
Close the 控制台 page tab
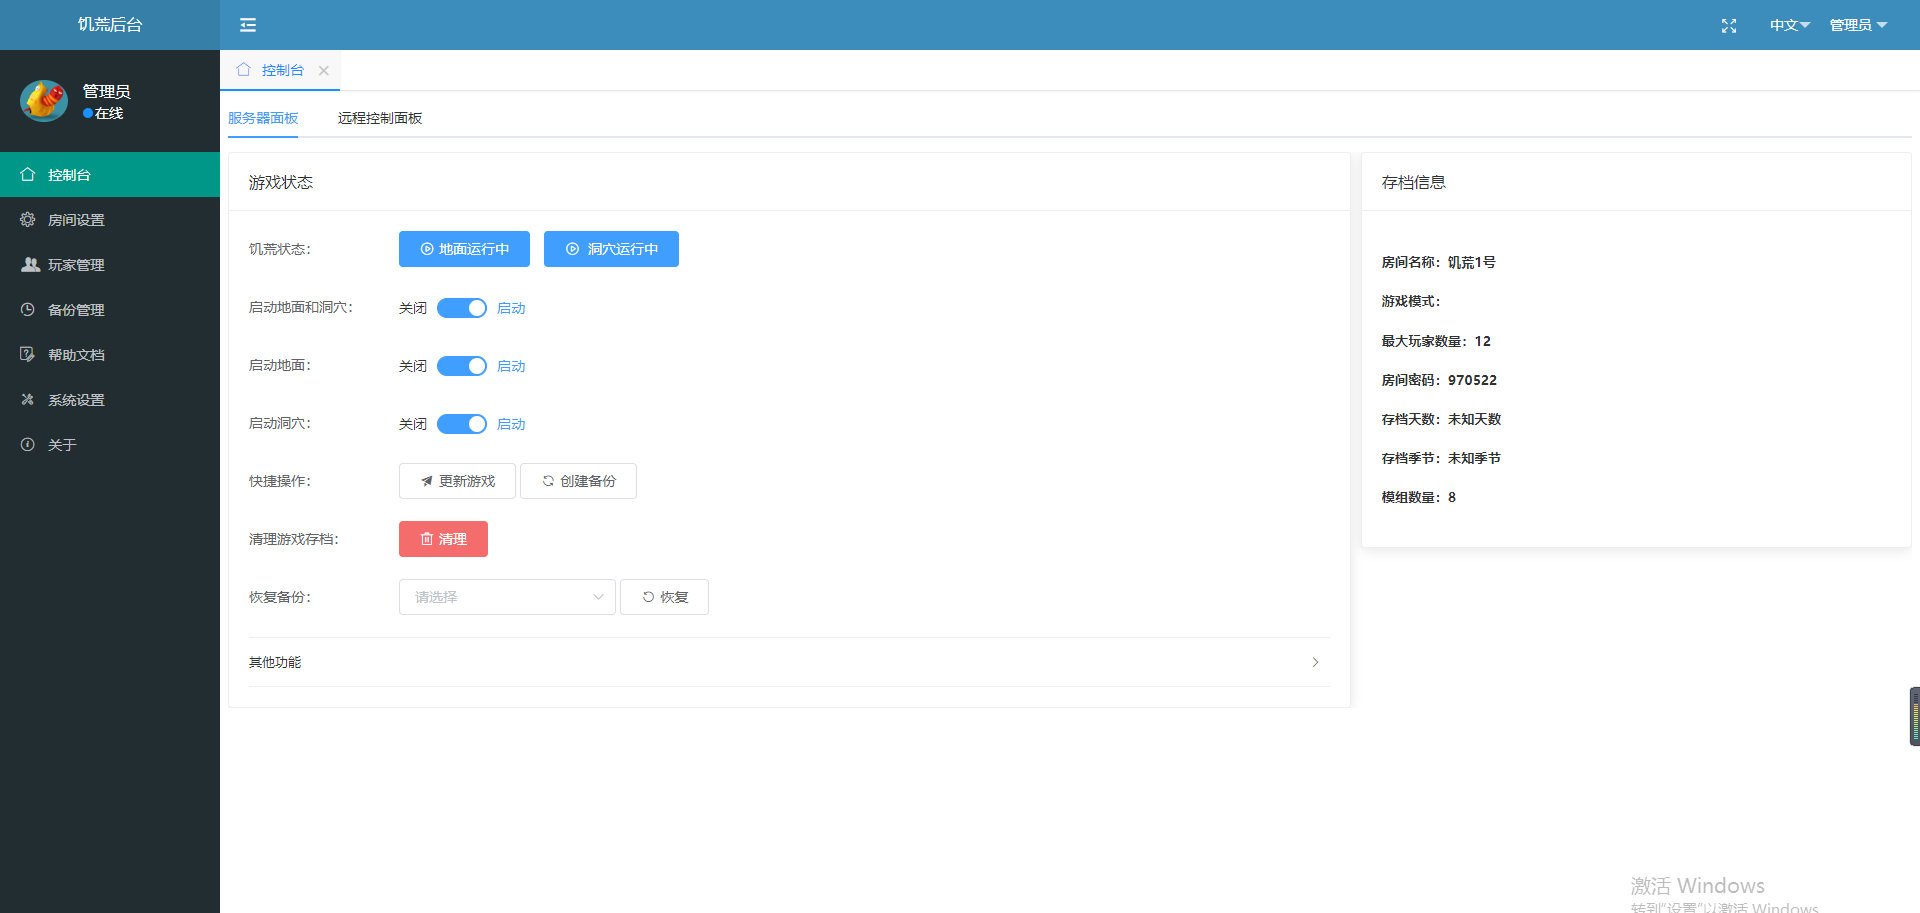[x=324, y=71]
